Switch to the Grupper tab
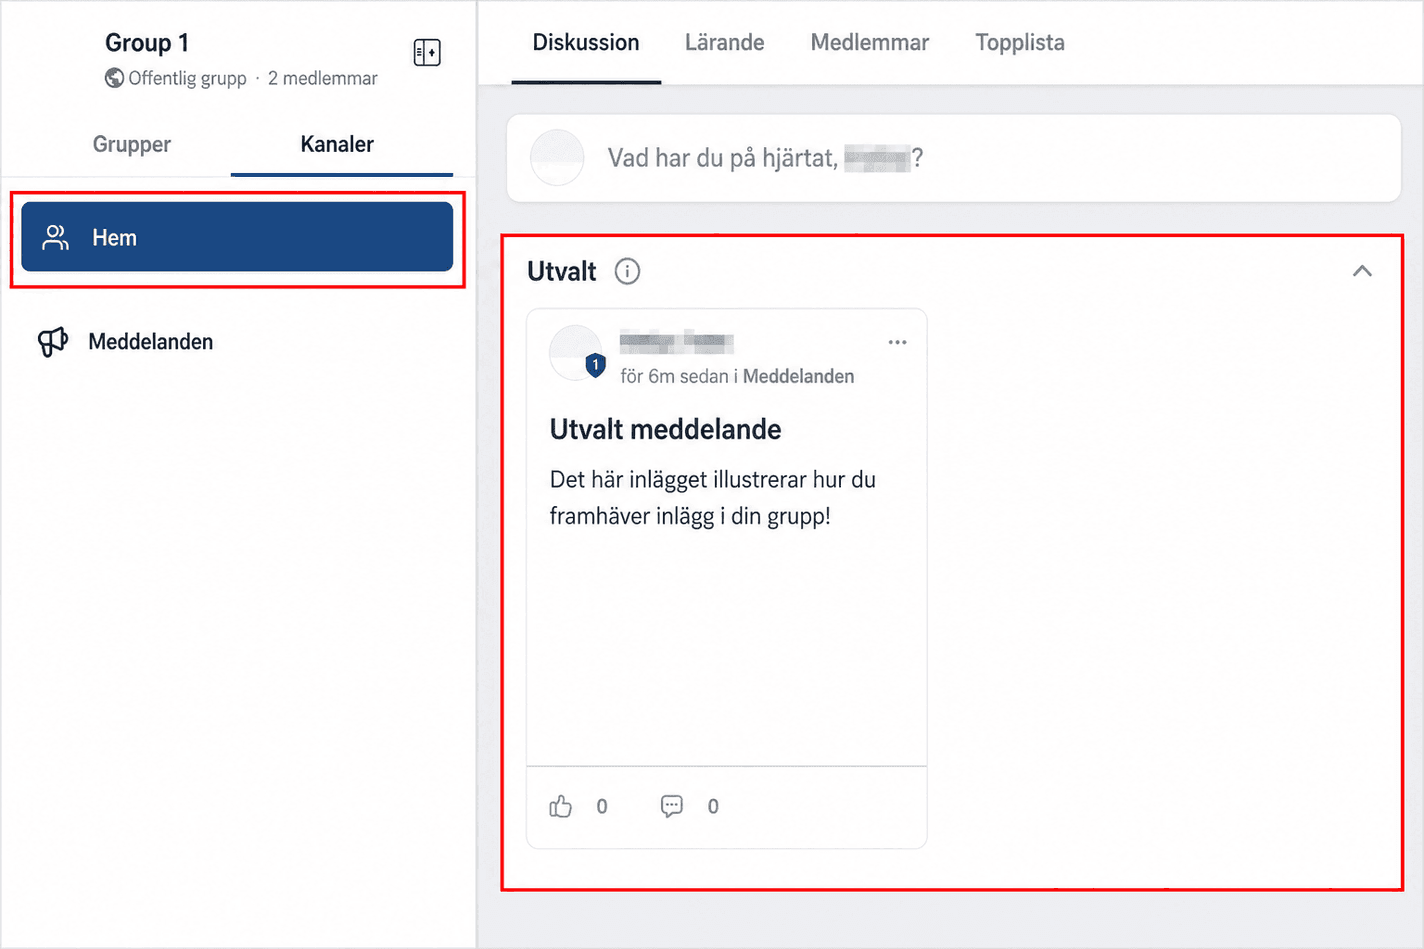This screenshot has width=1424, height=949. point(132,144)
